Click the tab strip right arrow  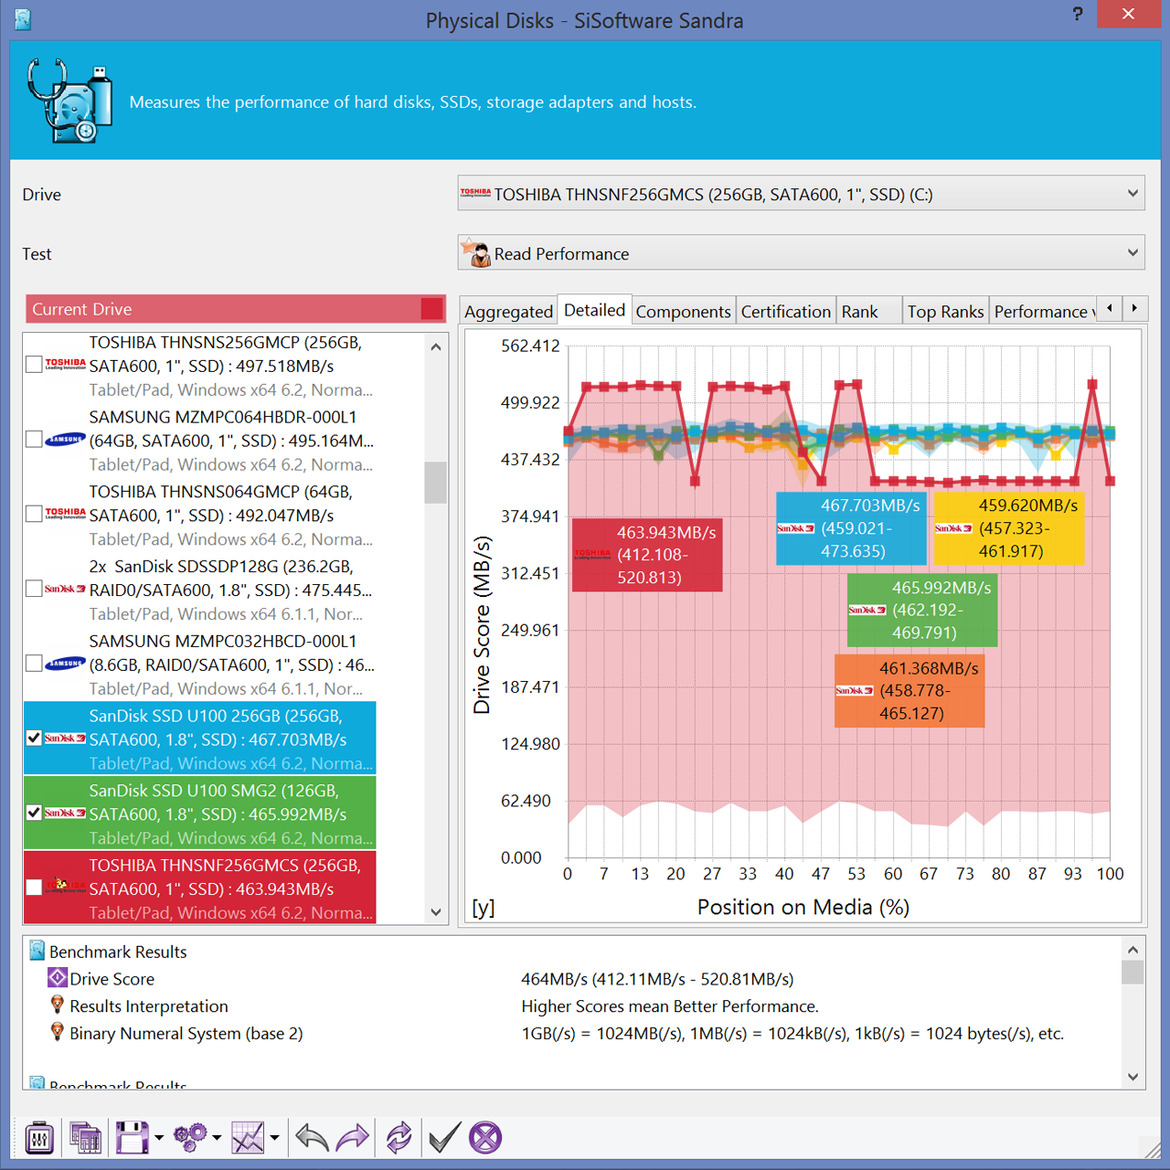(1134, 308)
